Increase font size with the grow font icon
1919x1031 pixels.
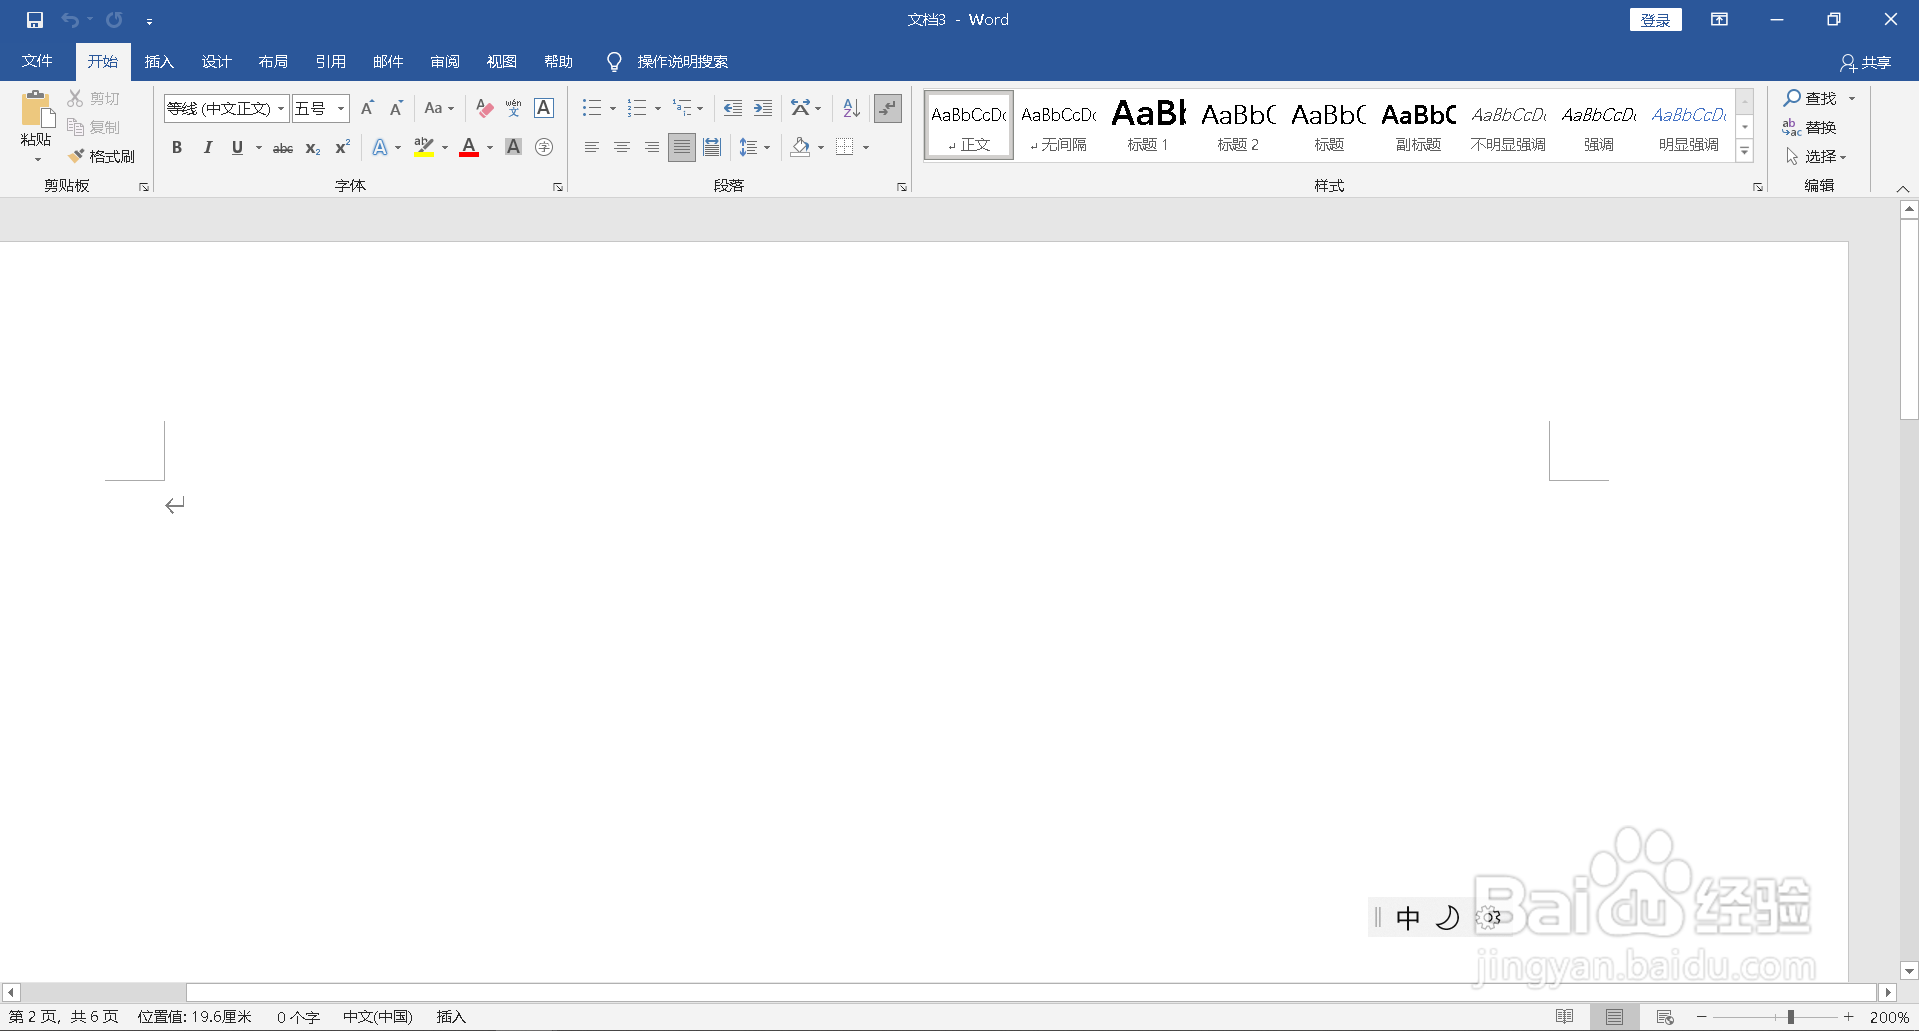click(x=367, y=108)
